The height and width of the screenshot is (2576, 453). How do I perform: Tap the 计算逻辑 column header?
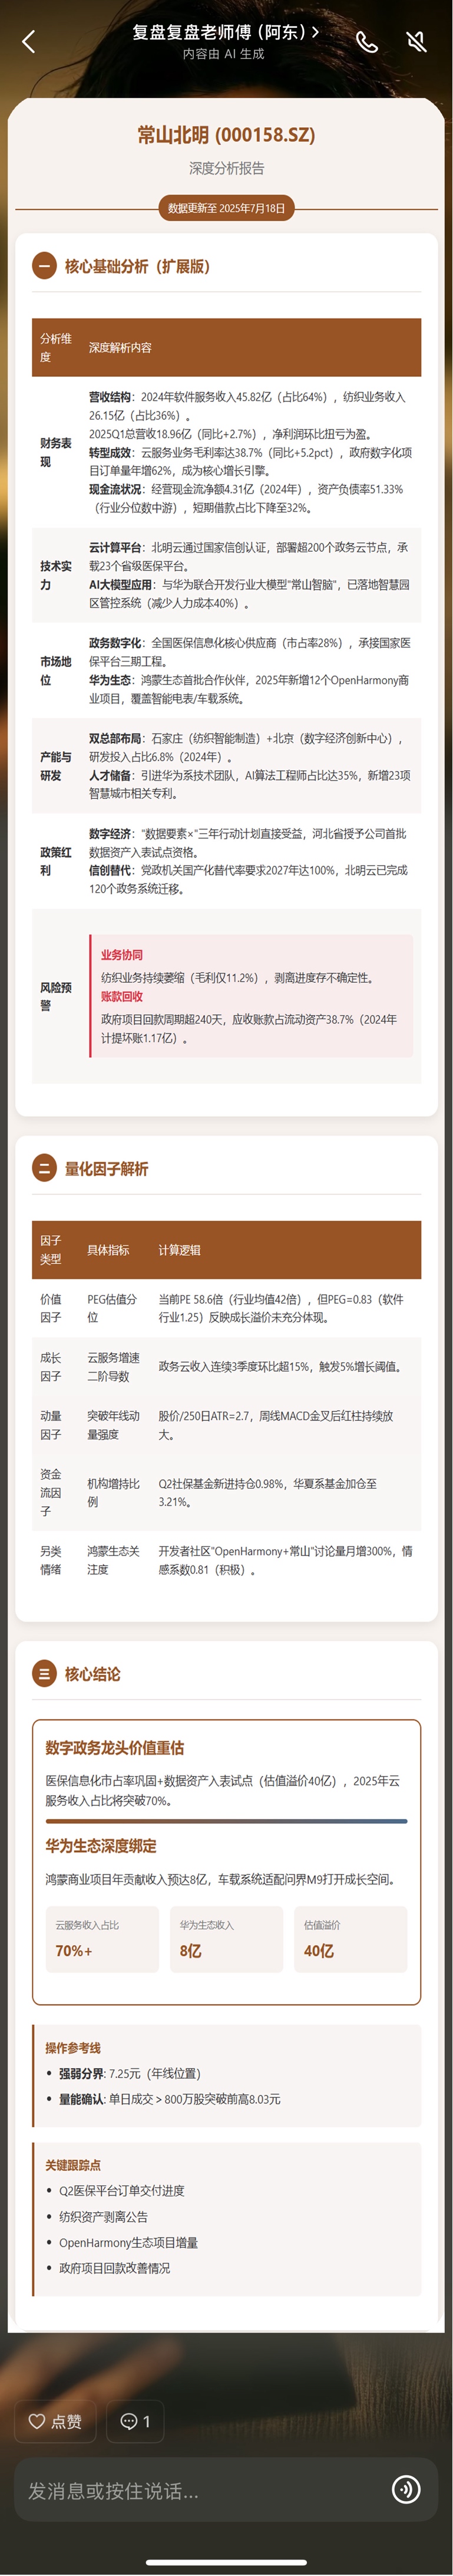click(179, 1249)
